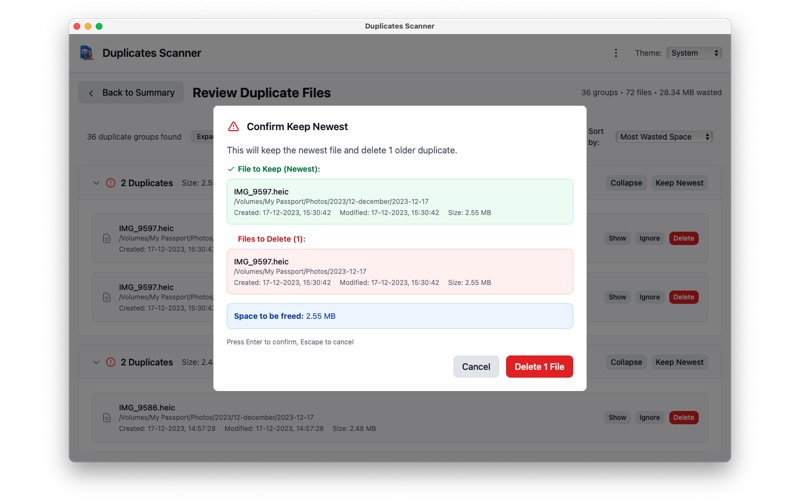
Task: Click Collapse button of second duplicates group
Action: [x=626, y=362]
